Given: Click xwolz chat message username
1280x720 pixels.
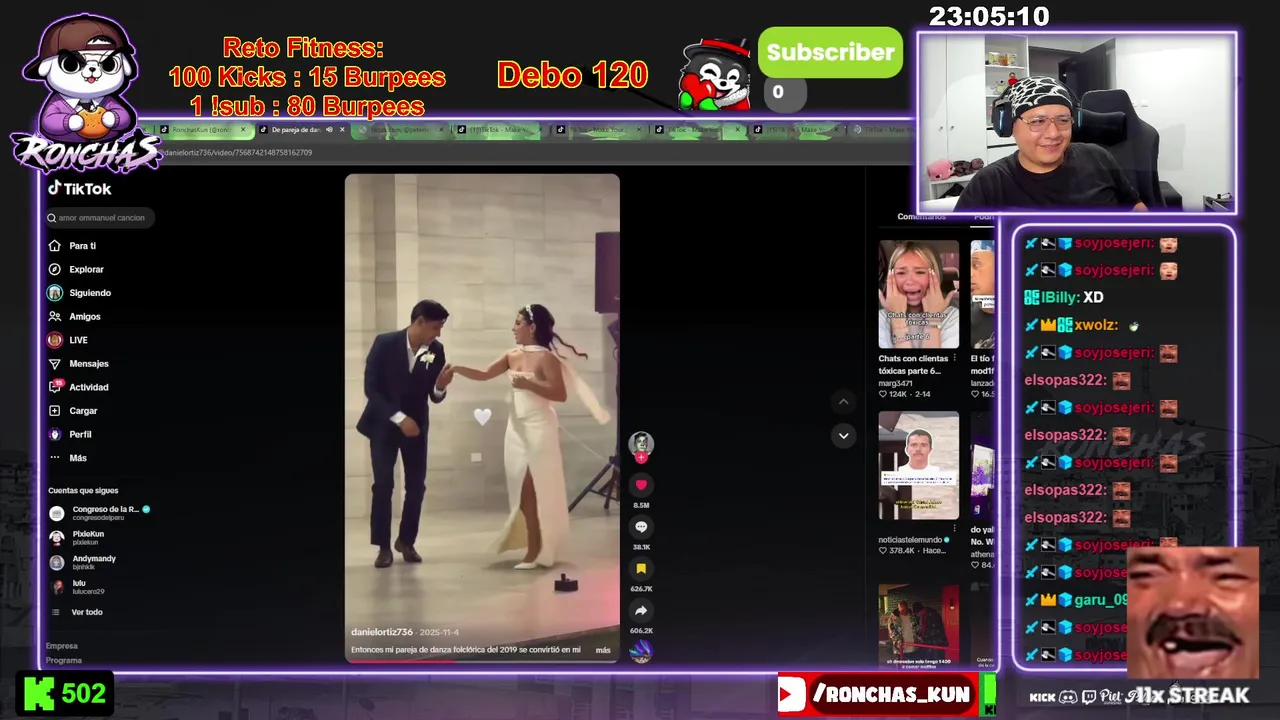Looking at the screenshot, I should coord(1094,325).
